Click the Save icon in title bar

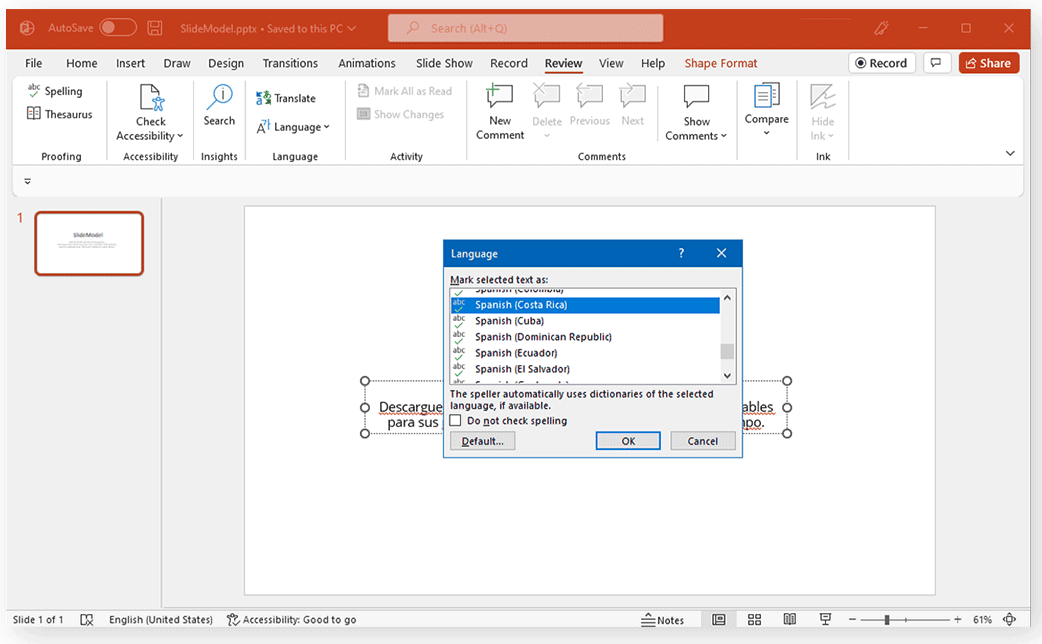click(155, 28)
